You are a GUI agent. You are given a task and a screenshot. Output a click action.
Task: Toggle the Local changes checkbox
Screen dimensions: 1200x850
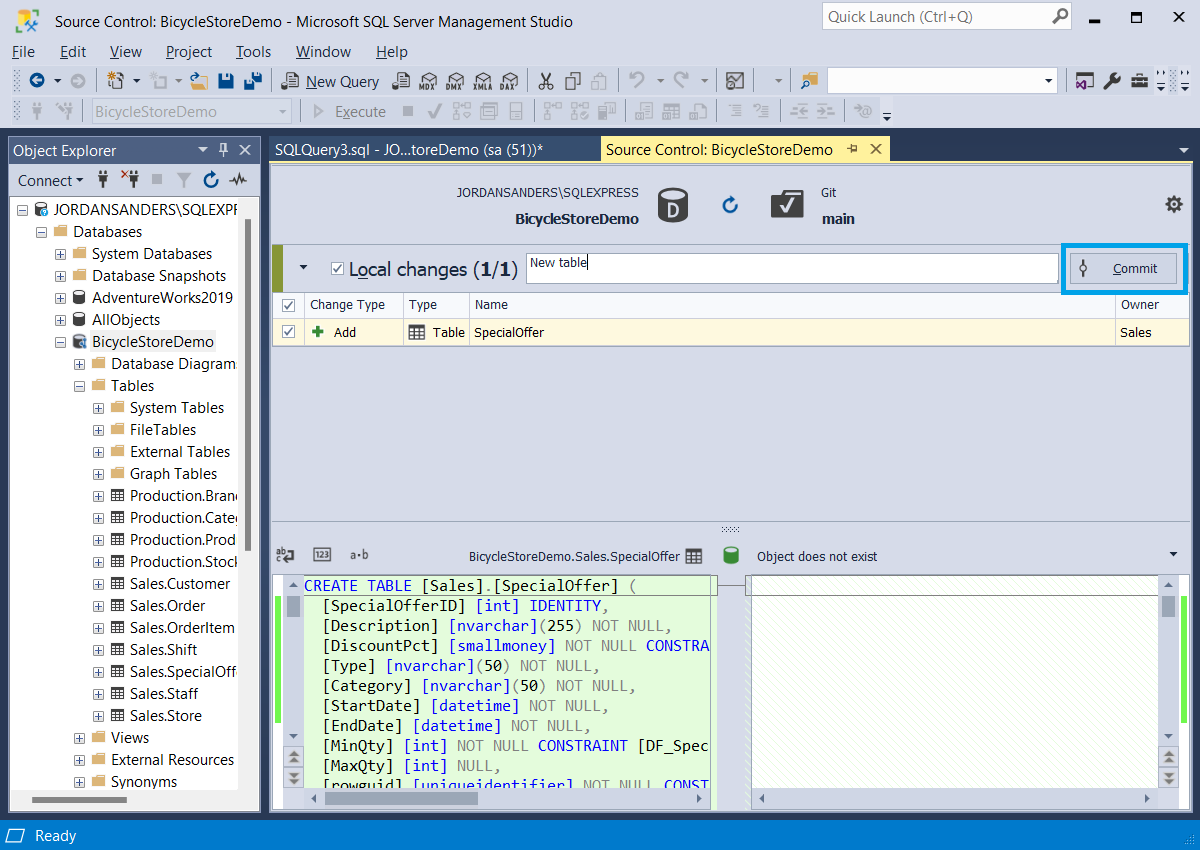click(x=337, y=268)
